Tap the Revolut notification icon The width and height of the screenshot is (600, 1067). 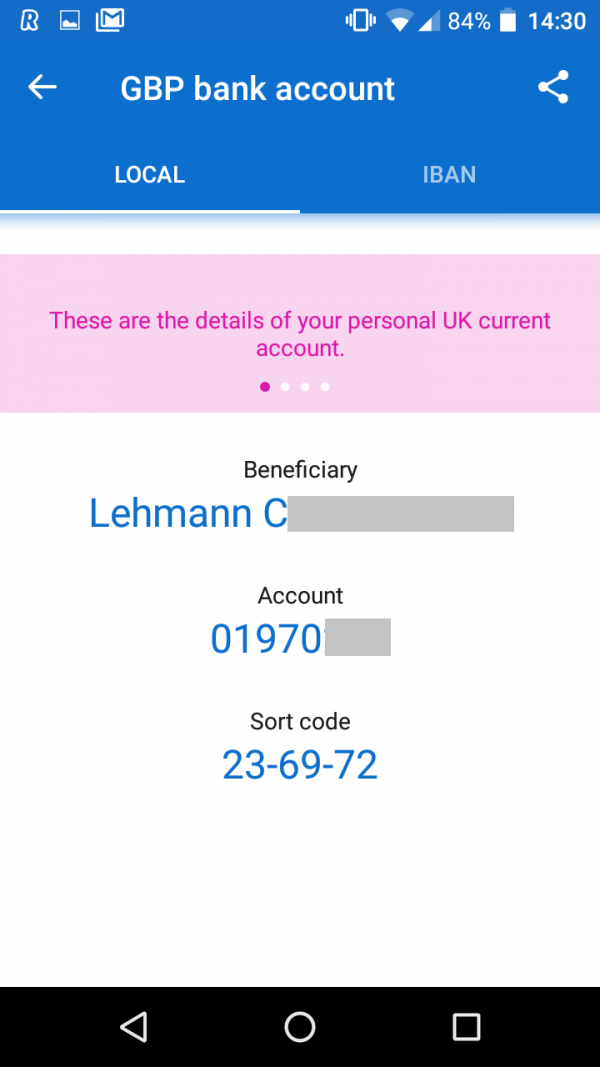click(x=29, y=20)
